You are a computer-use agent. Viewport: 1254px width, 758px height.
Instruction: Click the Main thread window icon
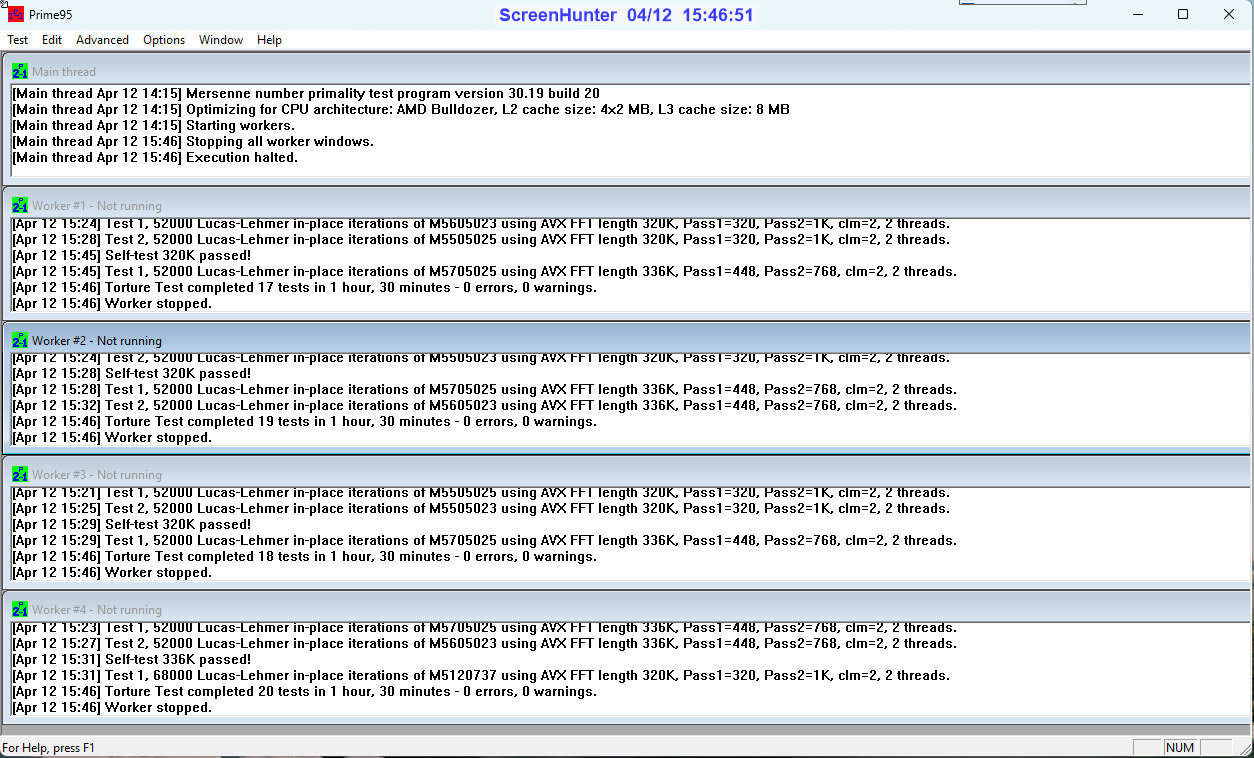(20, 72)
